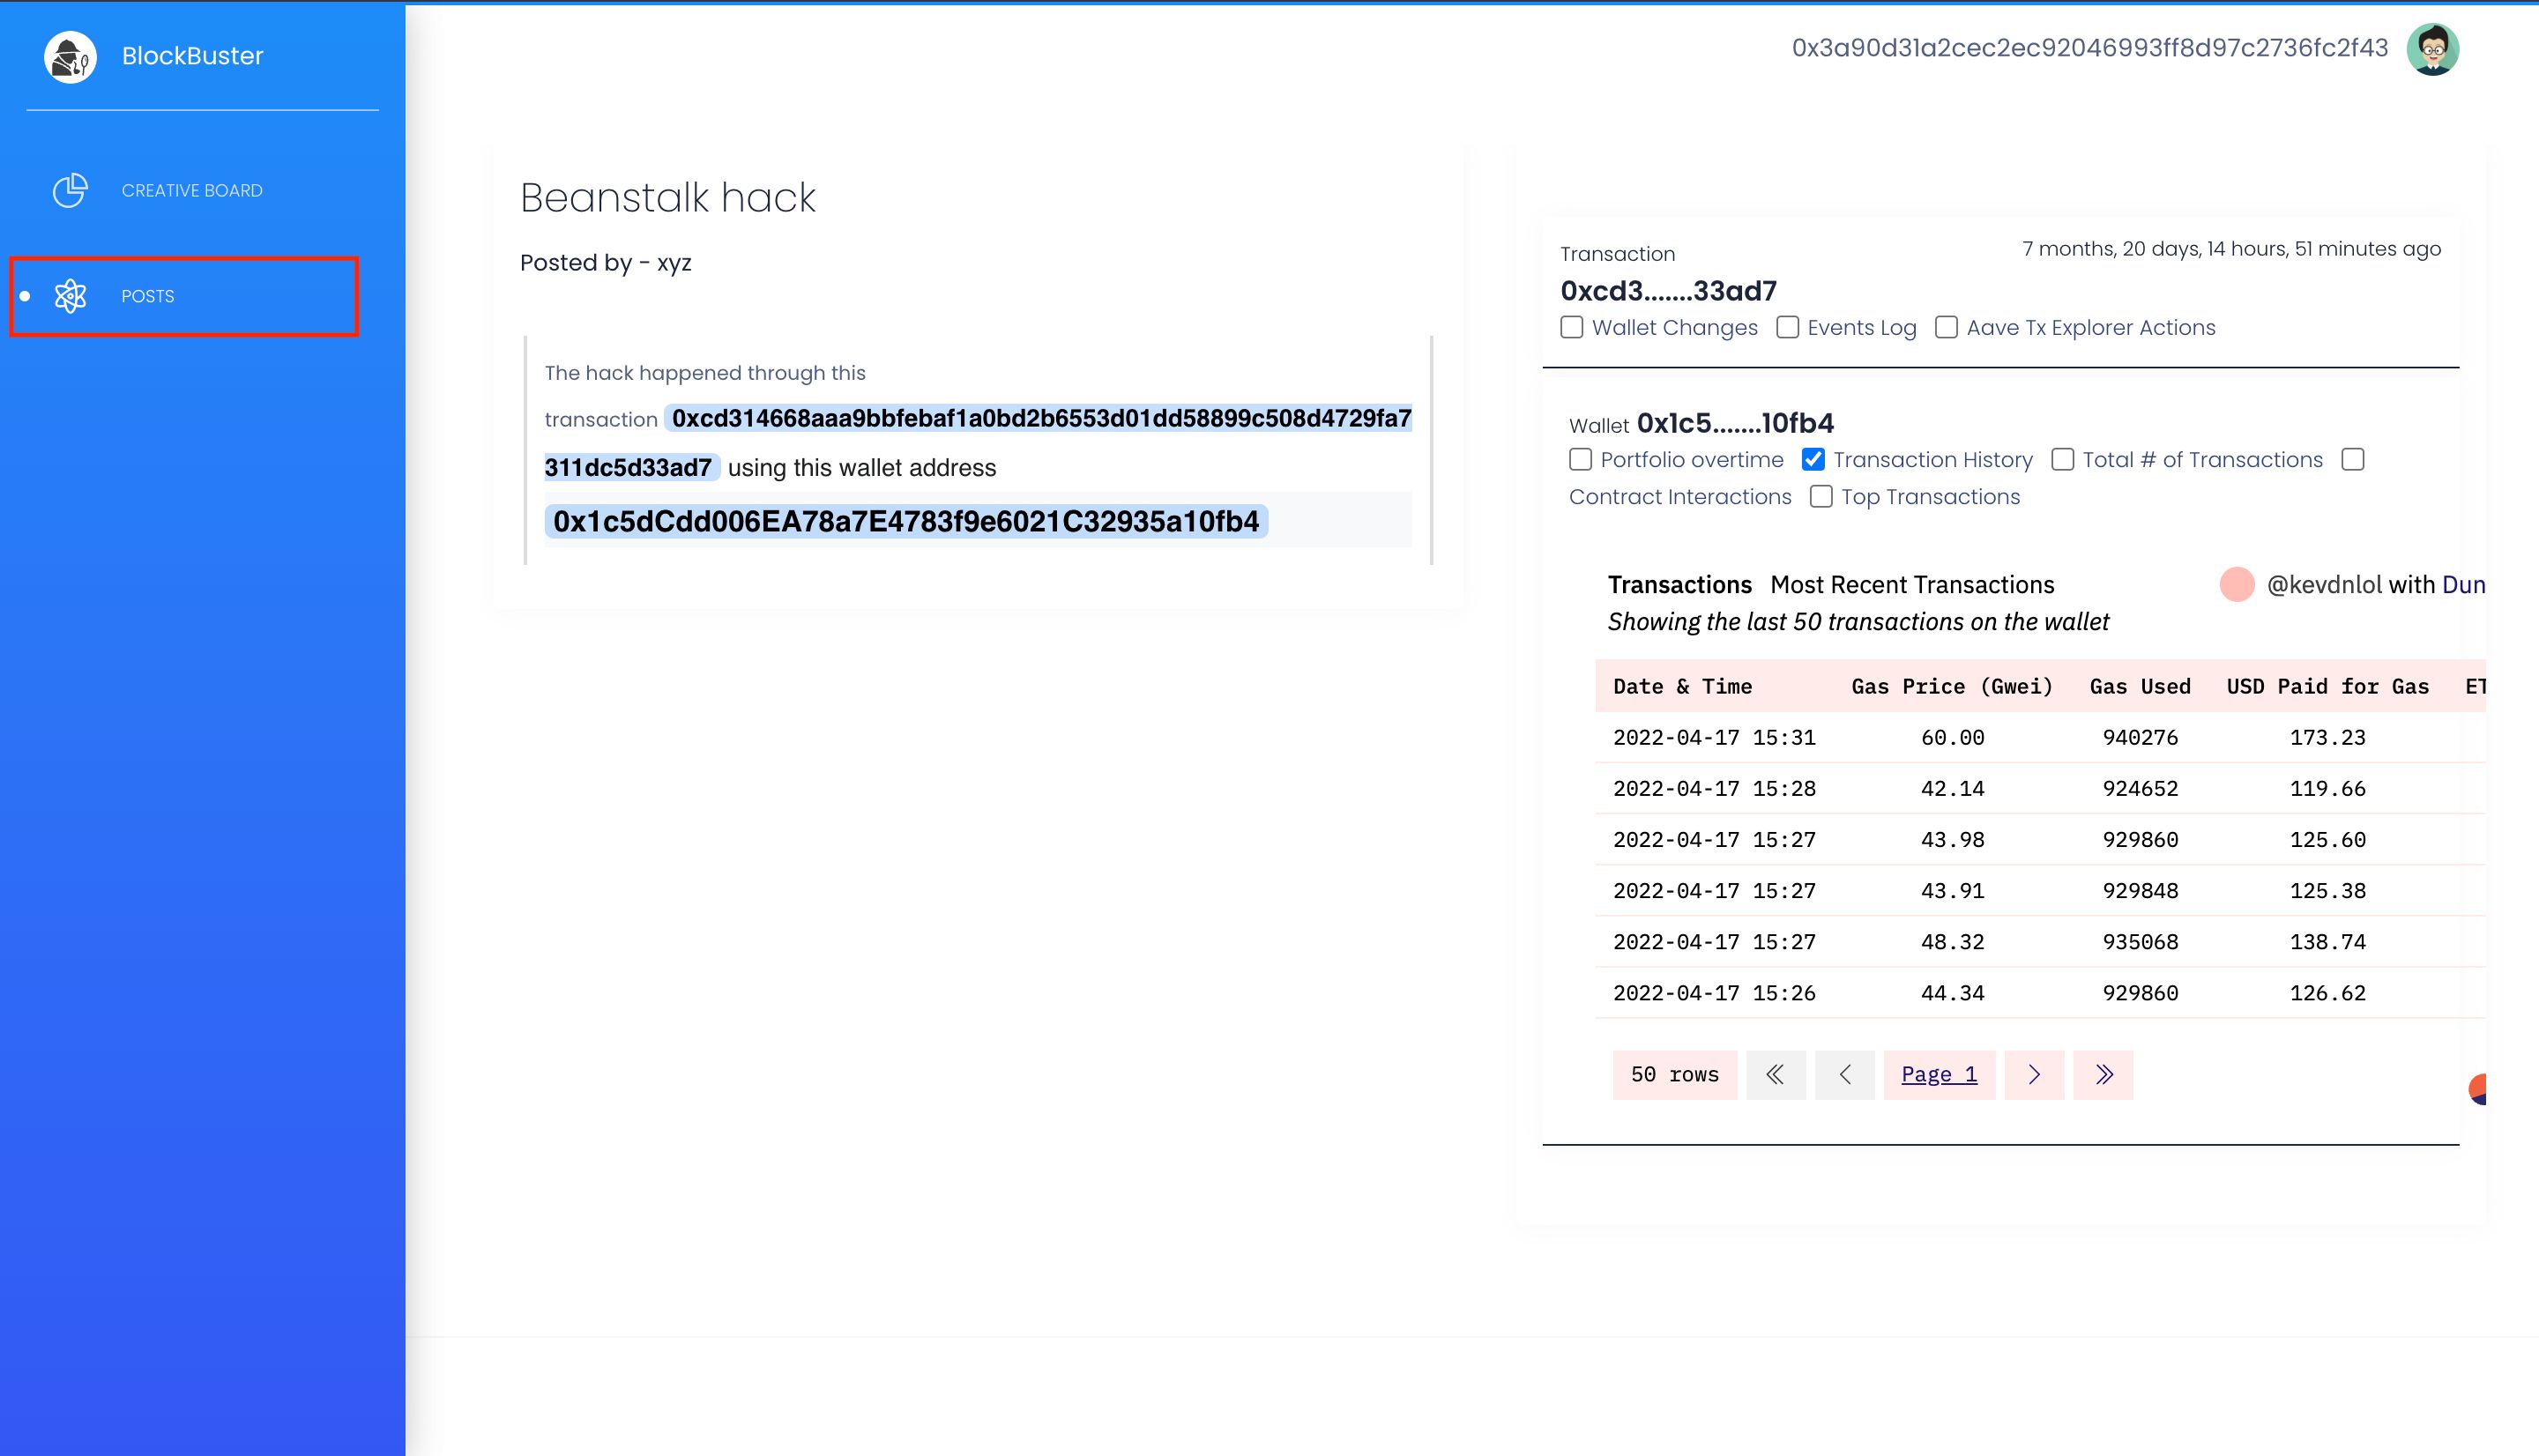Jump to last page double-right chevron

point(2103,1075)
